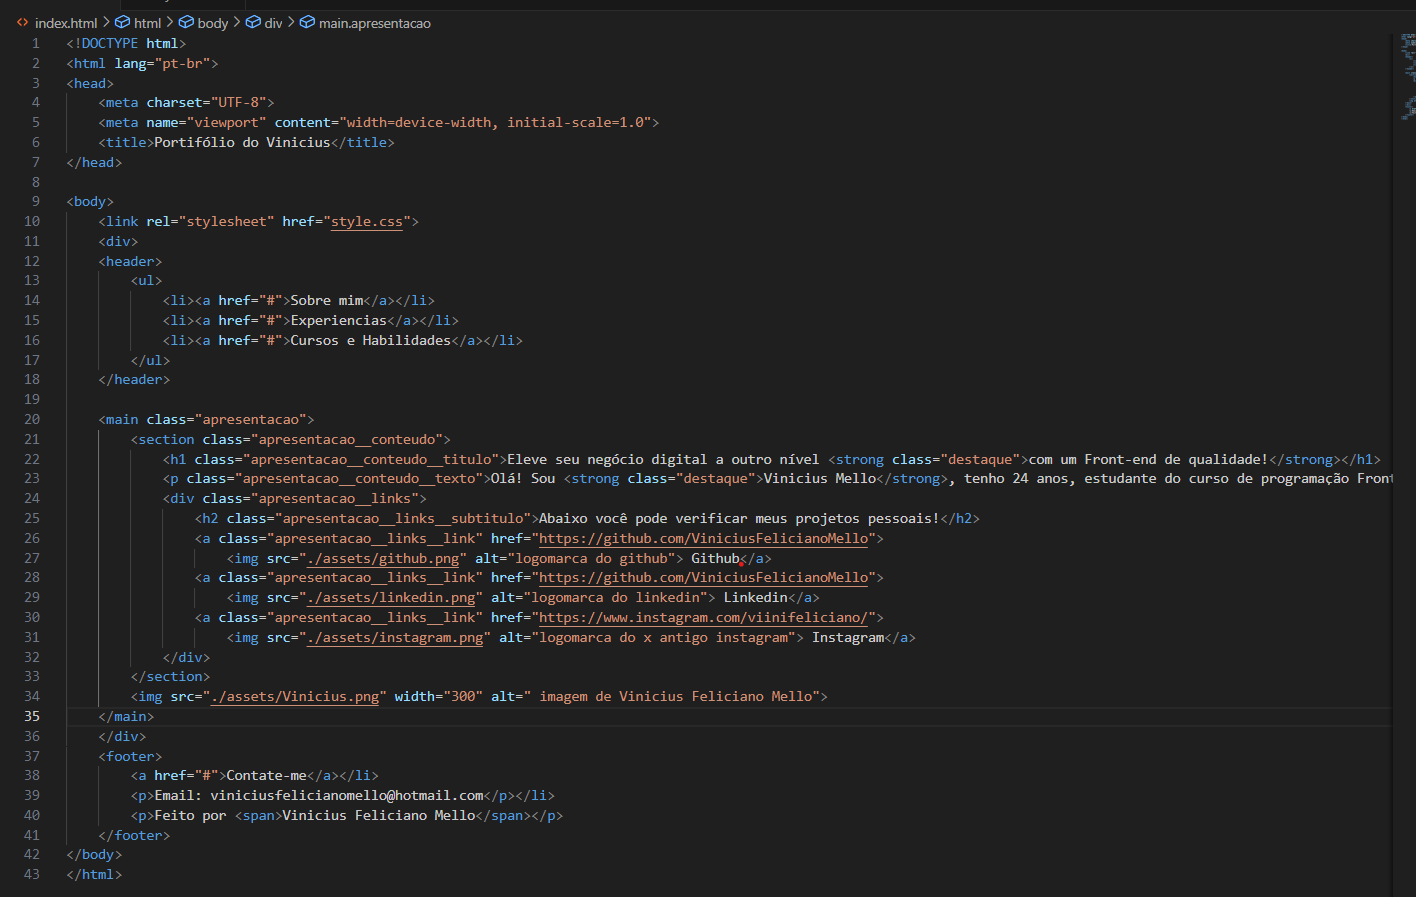
Task: Click the 'Cursos e Habilidades' anchor text
Action: point(370,341)
